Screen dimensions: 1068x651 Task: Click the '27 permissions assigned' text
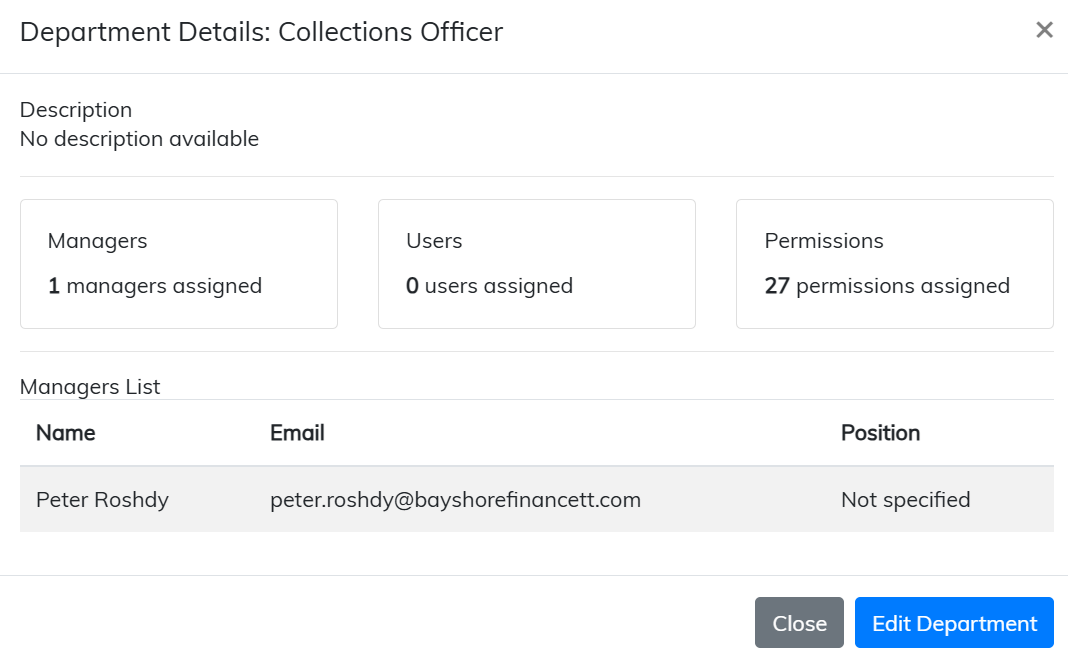tap(887, 286)
